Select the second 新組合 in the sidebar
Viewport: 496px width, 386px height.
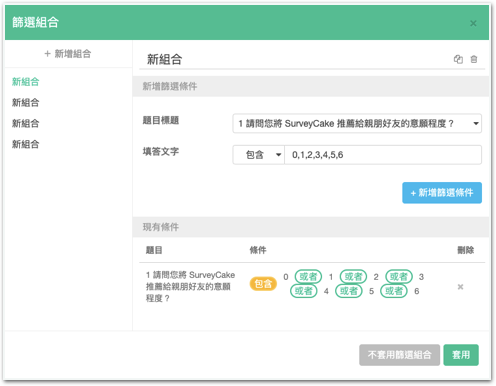(x=26, y=102)
